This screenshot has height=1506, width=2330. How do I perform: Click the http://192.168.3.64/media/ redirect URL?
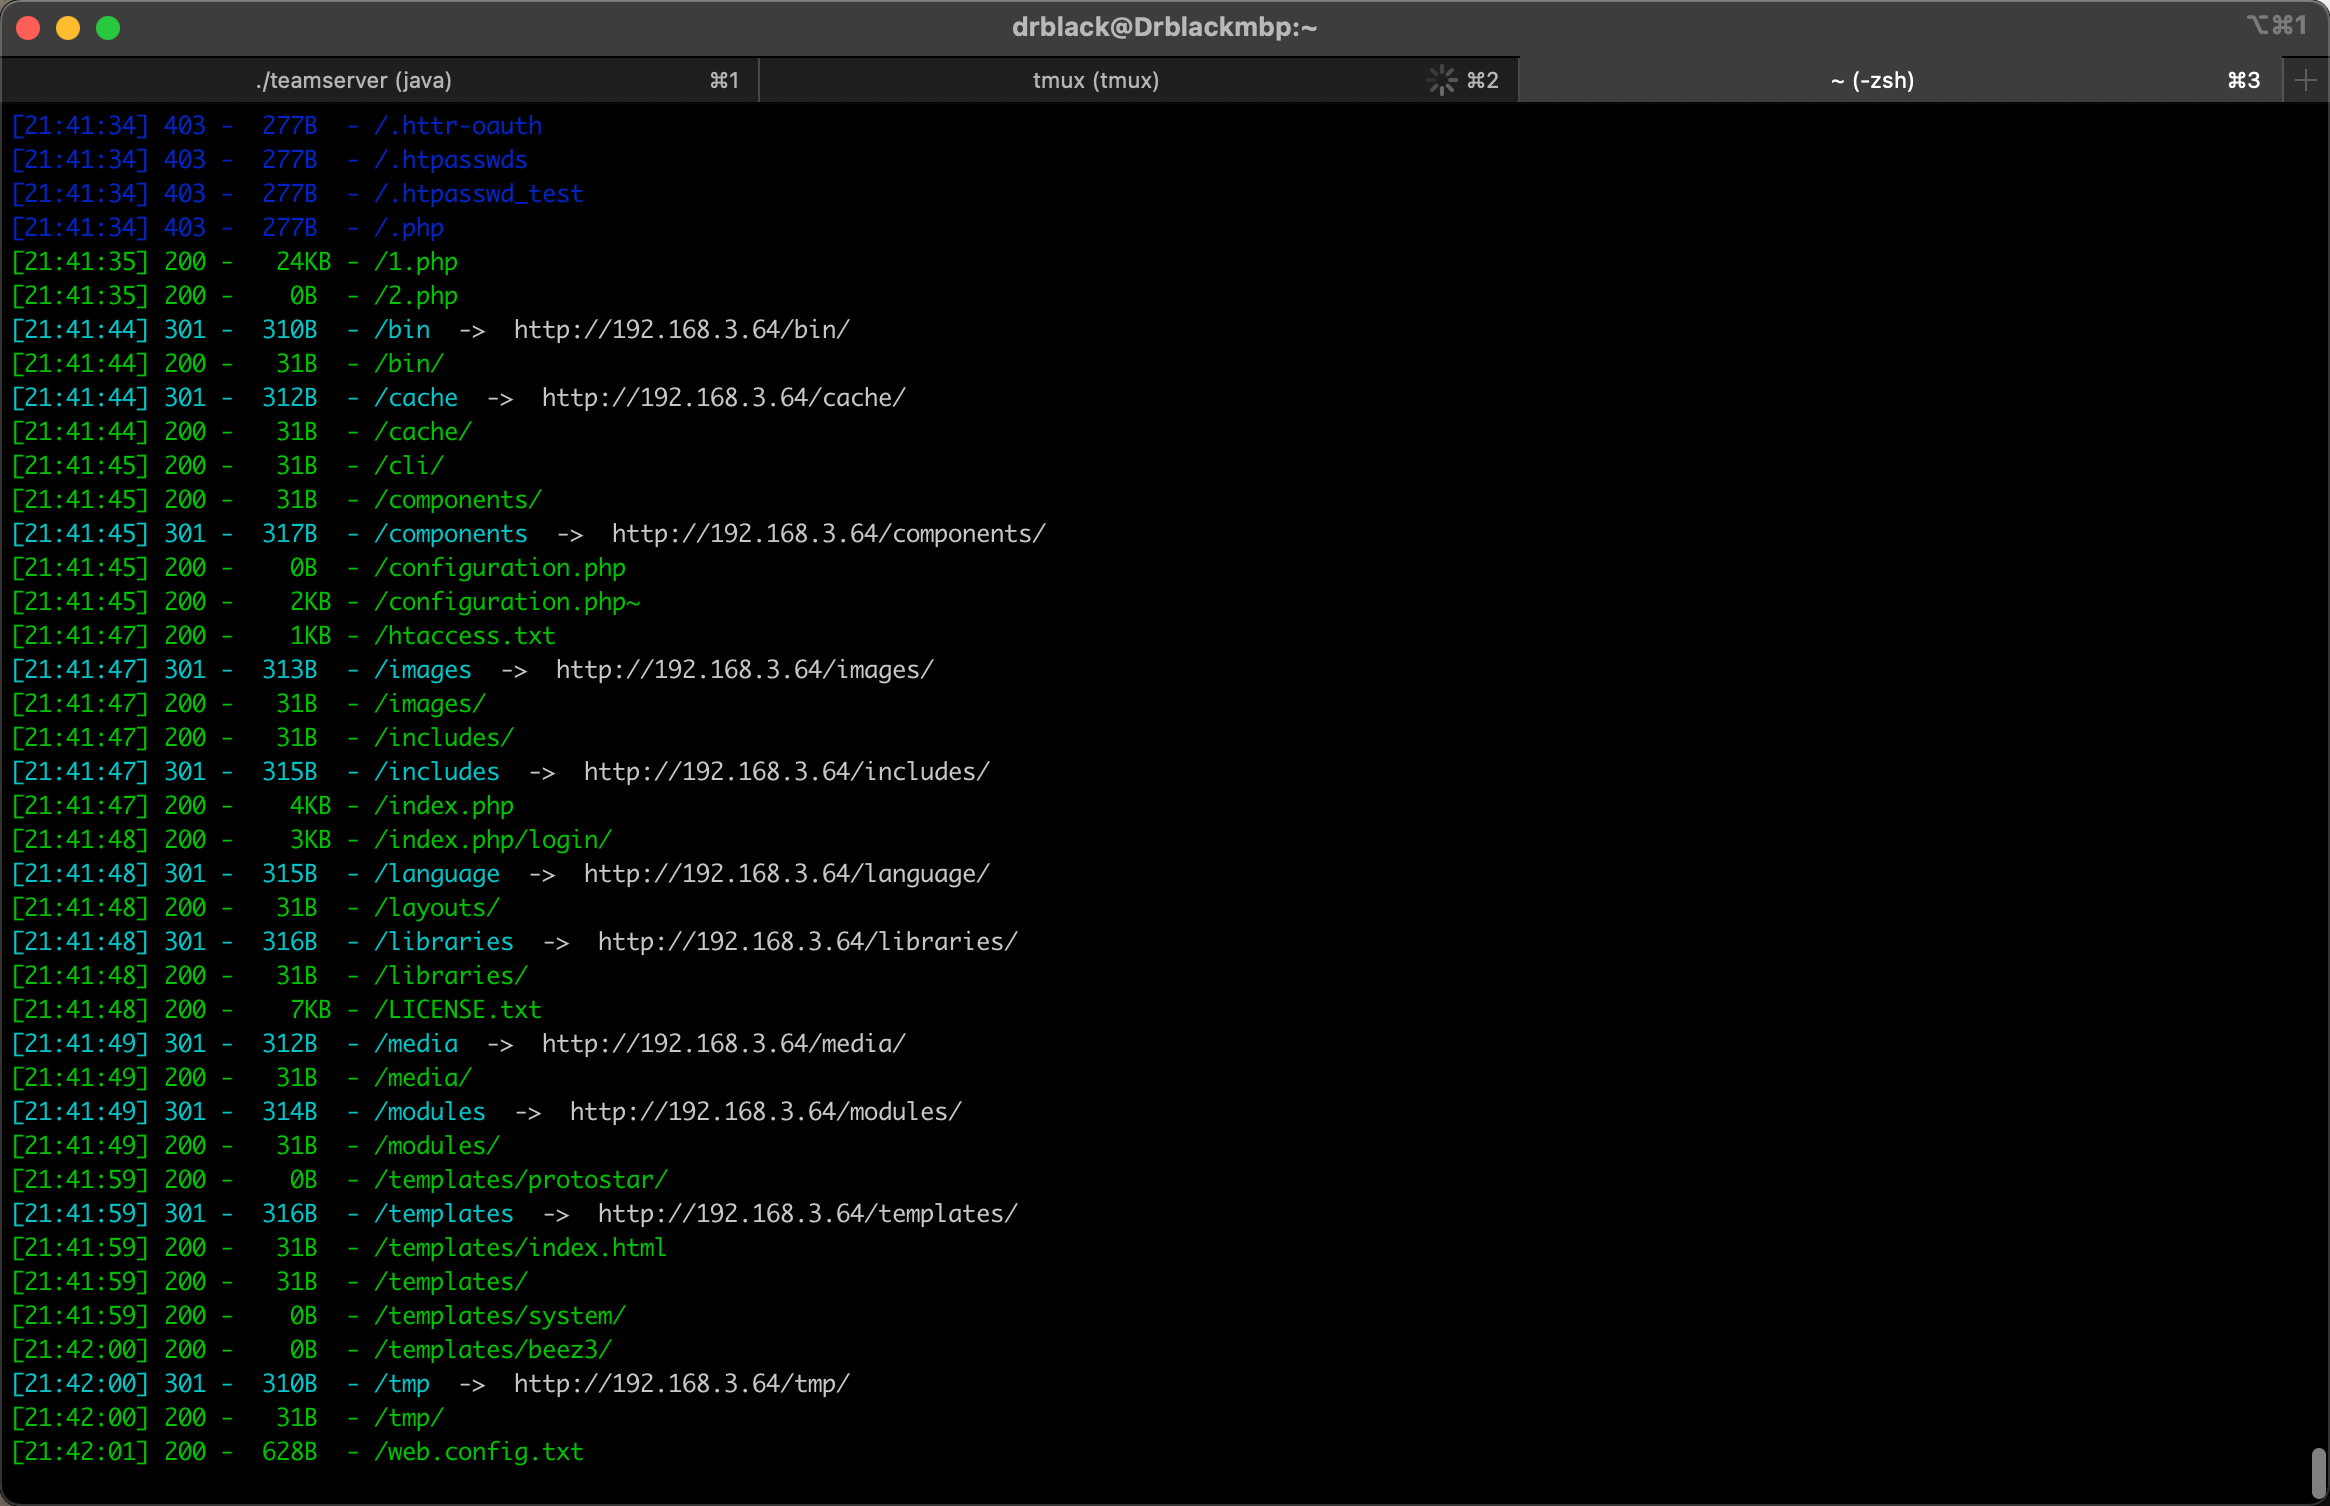click(724, 1044)
